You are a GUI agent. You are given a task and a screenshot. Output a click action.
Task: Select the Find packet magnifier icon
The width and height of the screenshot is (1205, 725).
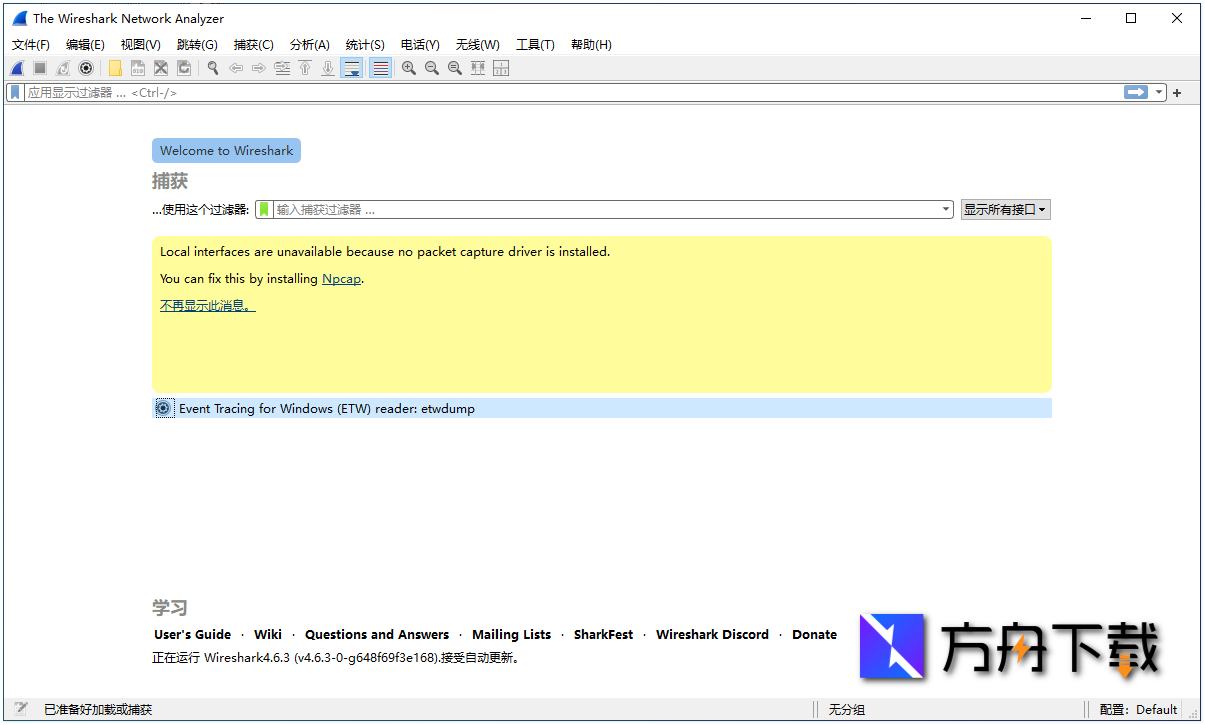click(x=212, y=68)
